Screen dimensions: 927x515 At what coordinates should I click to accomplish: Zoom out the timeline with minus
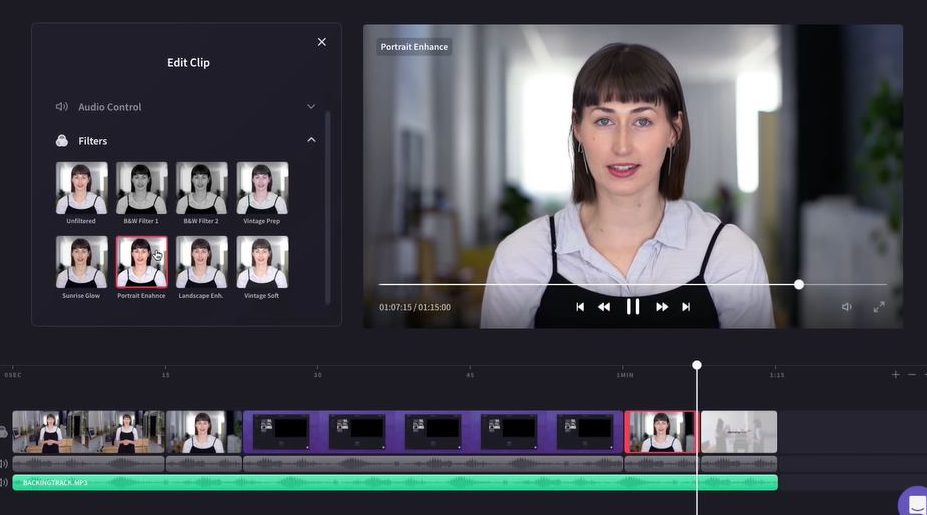click(912, 374)
